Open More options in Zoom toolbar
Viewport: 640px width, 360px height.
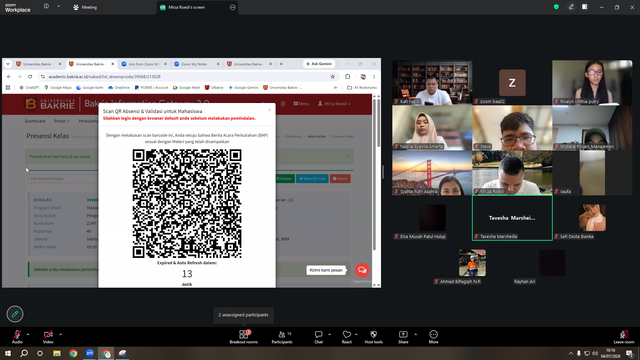[433, 337]
